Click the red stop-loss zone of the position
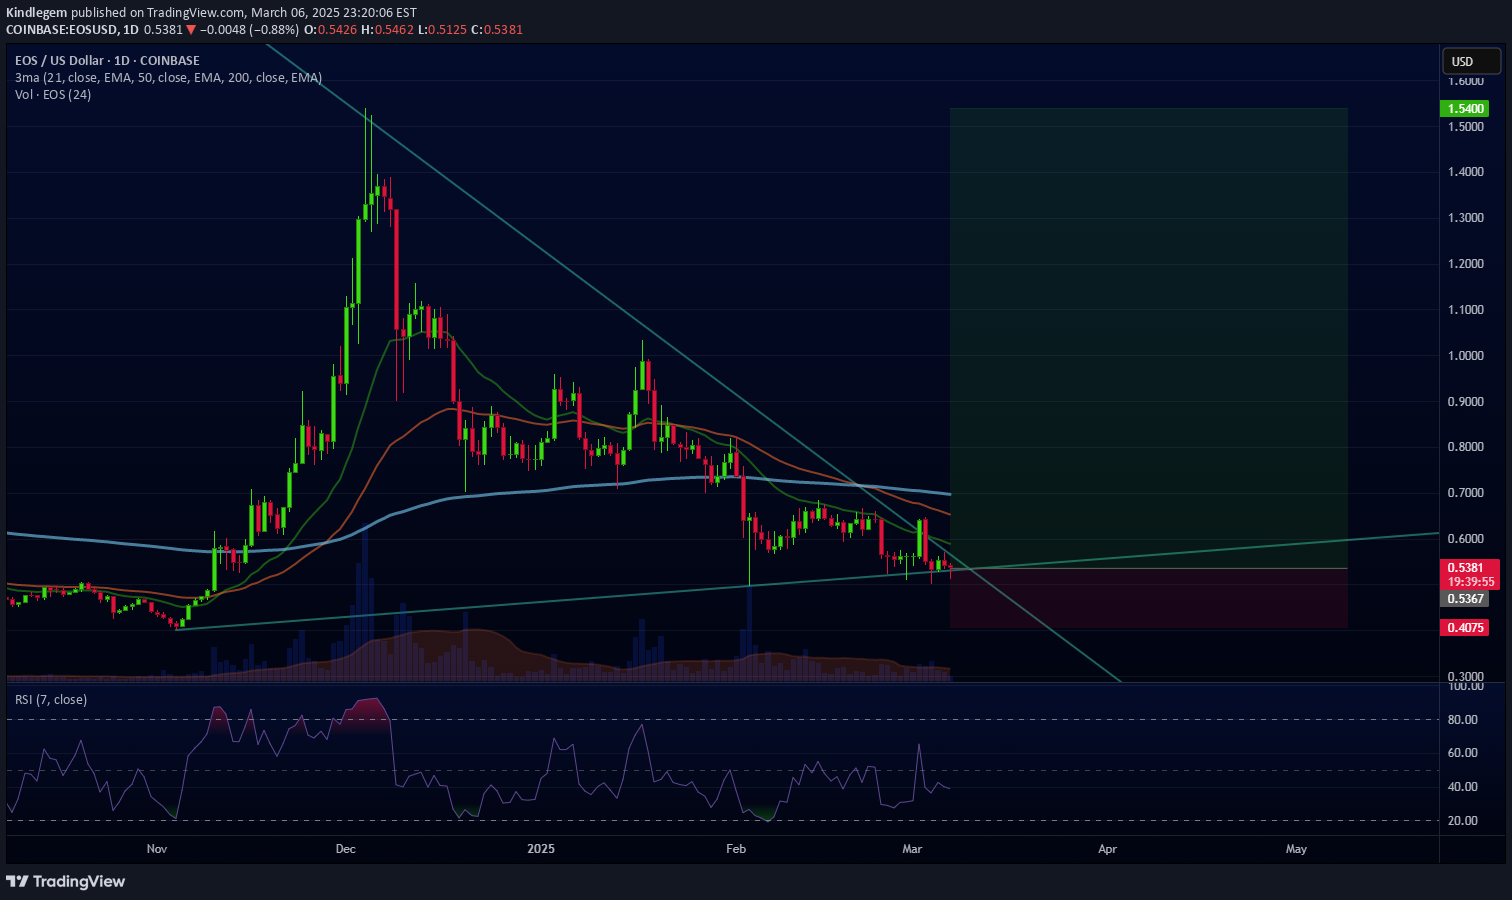Image resolution: width=1512 pixels, height=900 pixels. (x=1148, y=598)
